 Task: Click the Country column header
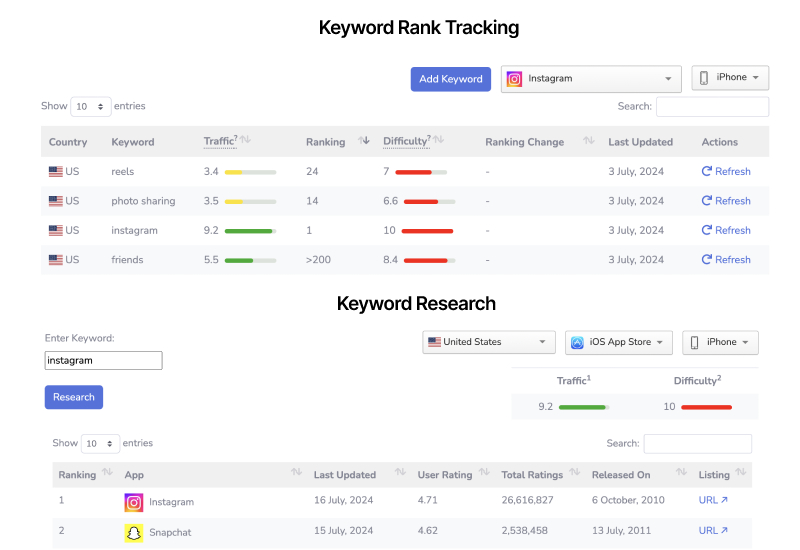click(x=68, y=142)
